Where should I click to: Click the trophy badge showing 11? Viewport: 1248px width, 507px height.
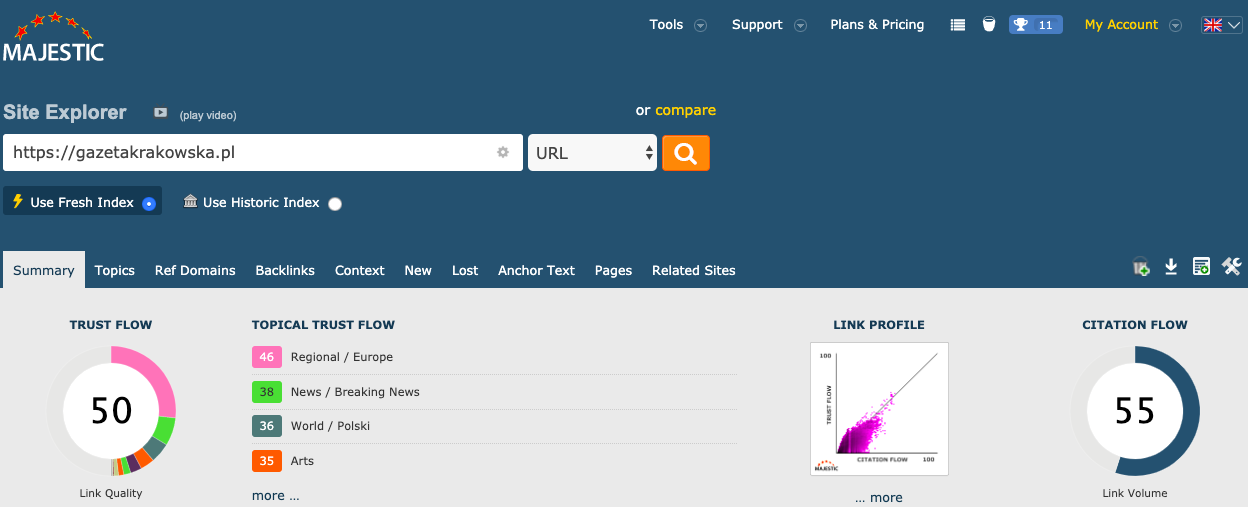[1035, 25]
